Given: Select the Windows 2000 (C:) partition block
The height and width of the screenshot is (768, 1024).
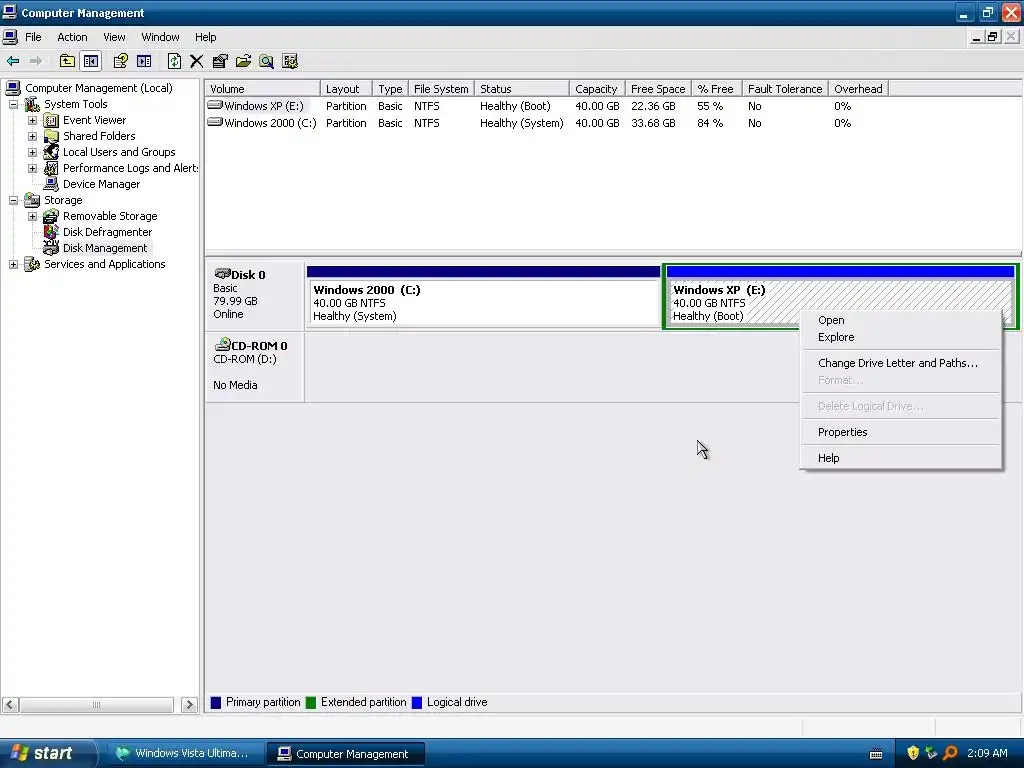Looking at the screenshot, I should [483, 296].
